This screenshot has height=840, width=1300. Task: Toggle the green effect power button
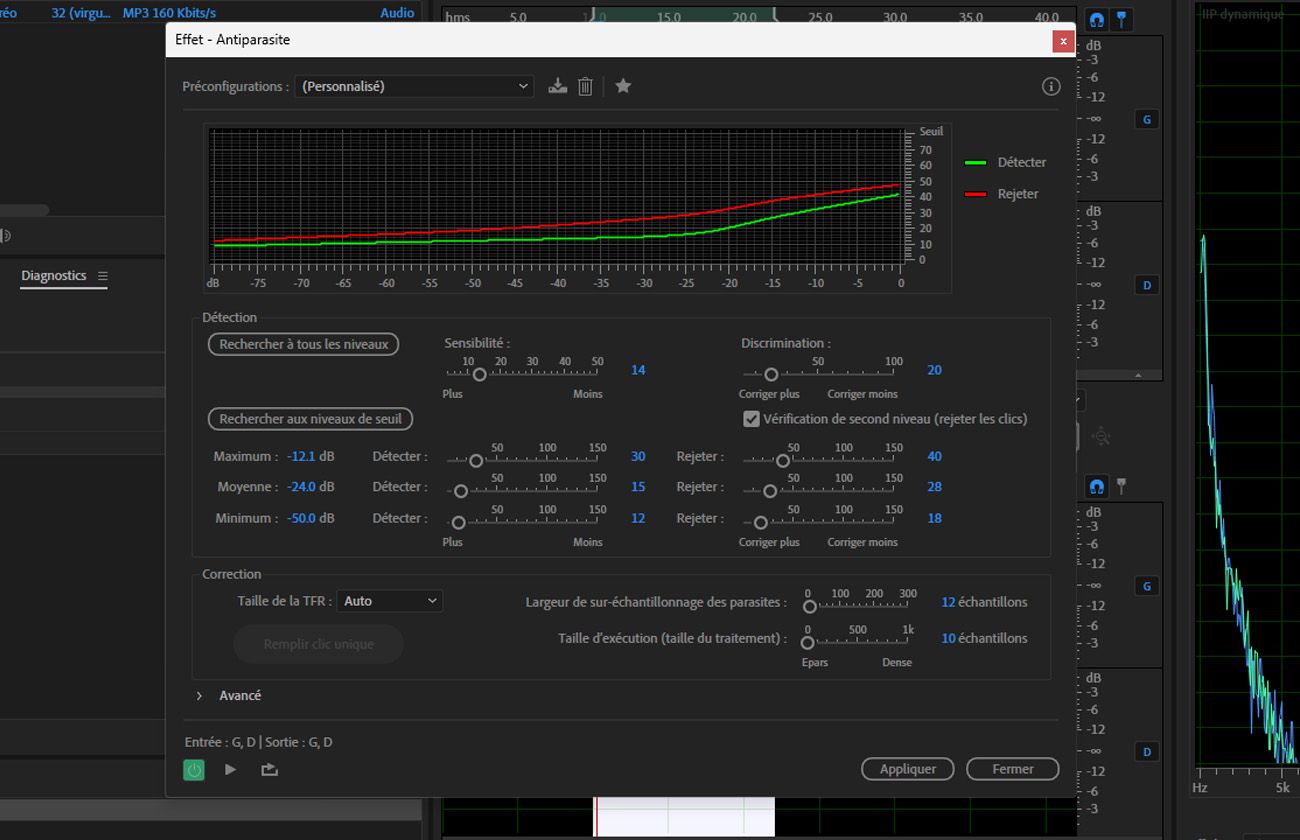tap(194, 769)
